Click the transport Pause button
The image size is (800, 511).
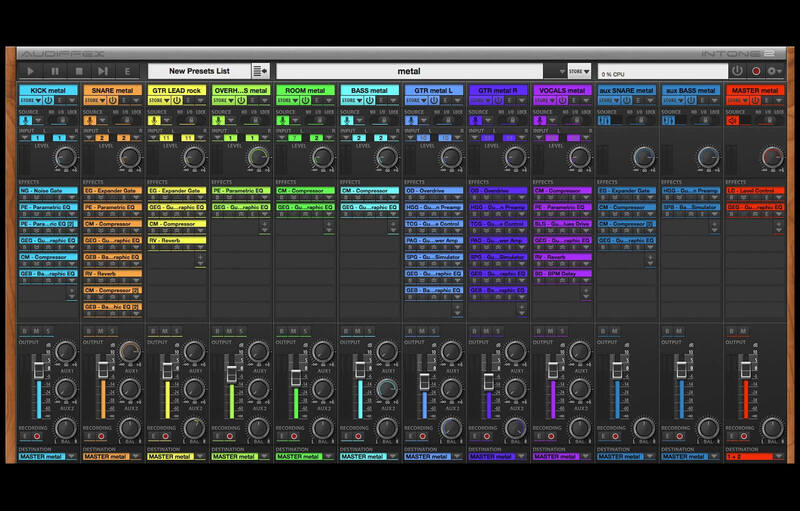[55, 71]
